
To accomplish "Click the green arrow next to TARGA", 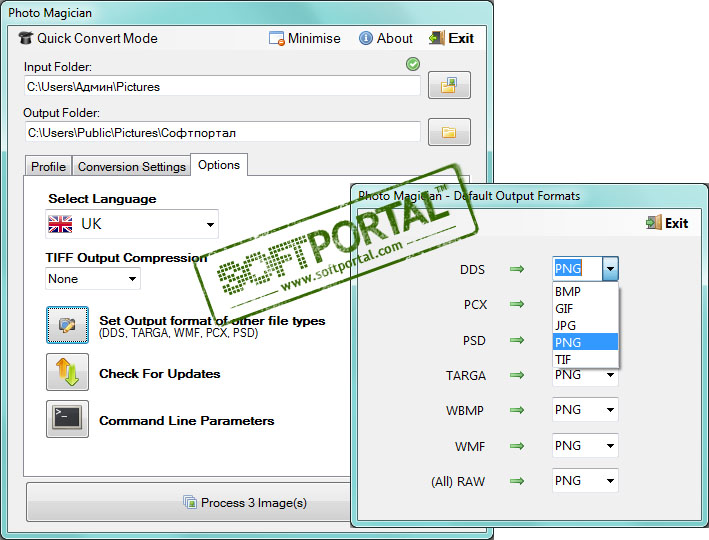I will 517,375.
